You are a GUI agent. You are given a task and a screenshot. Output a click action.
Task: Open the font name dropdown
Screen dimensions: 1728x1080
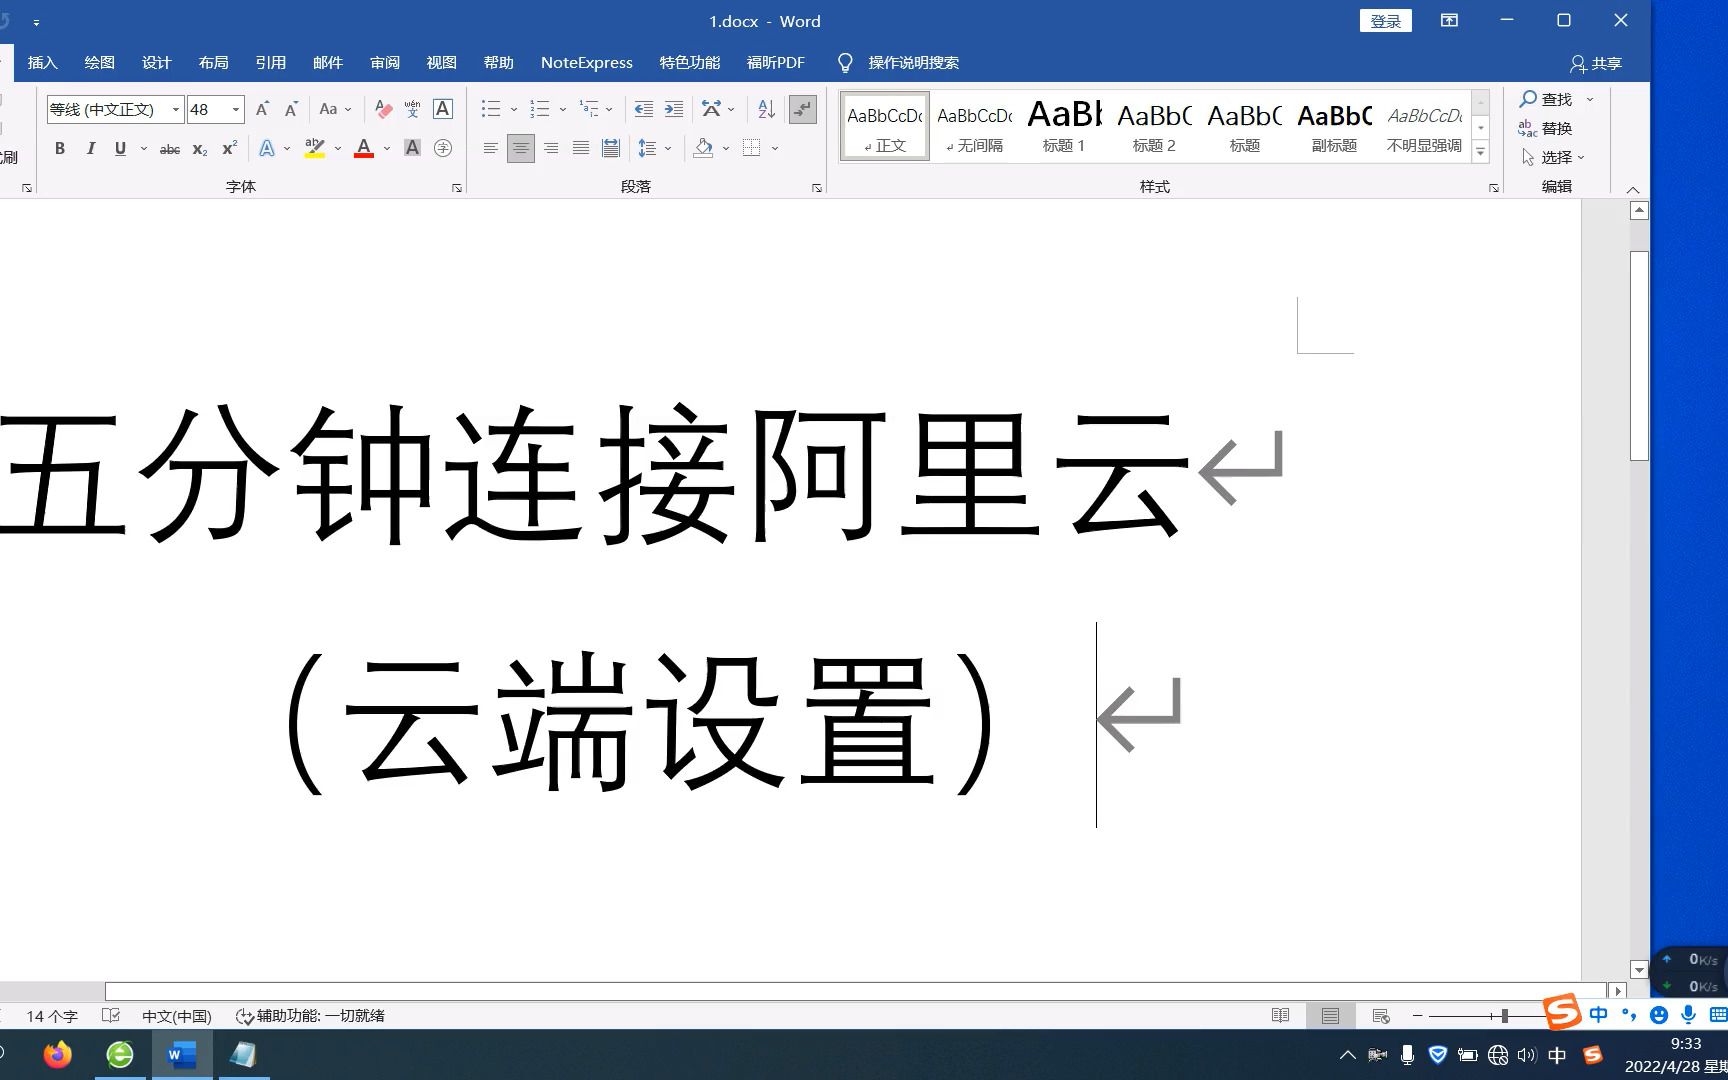176,109
